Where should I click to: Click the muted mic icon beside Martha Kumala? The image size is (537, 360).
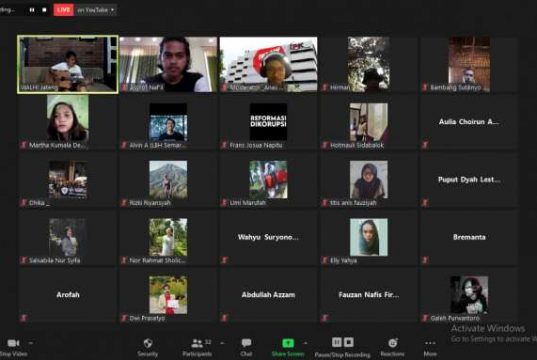pyautogui.click(x=23, y=145)
